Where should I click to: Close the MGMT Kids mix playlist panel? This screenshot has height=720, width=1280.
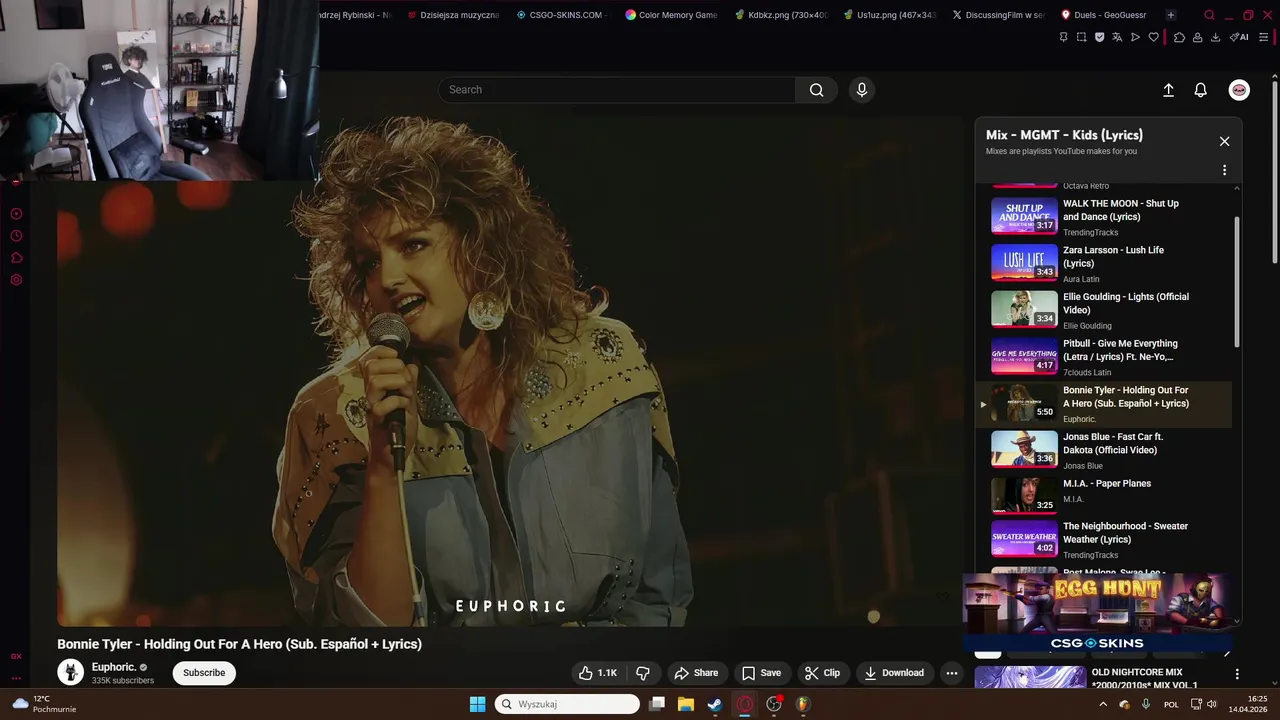click(x=1224, y=141)
